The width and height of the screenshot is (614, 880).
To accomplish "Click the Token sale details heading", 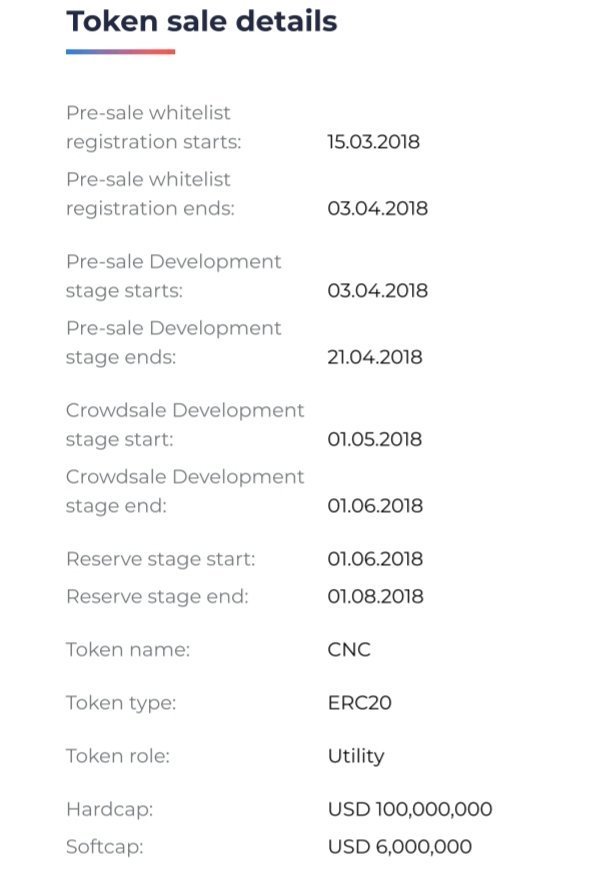I will point(201,21).
